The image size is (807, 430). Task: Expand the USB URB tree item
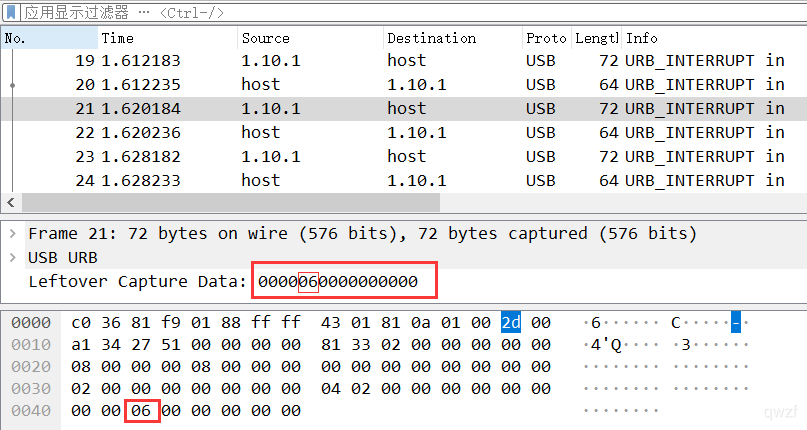coord(13,257)
